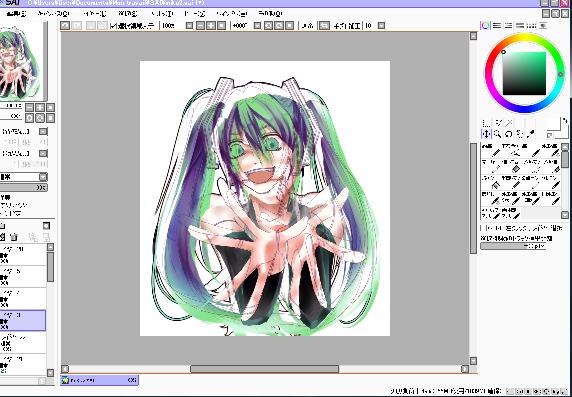Adjust the layer opacity slider
The image size is (572, 397).
pyautogui.click(x=23, y=188)
